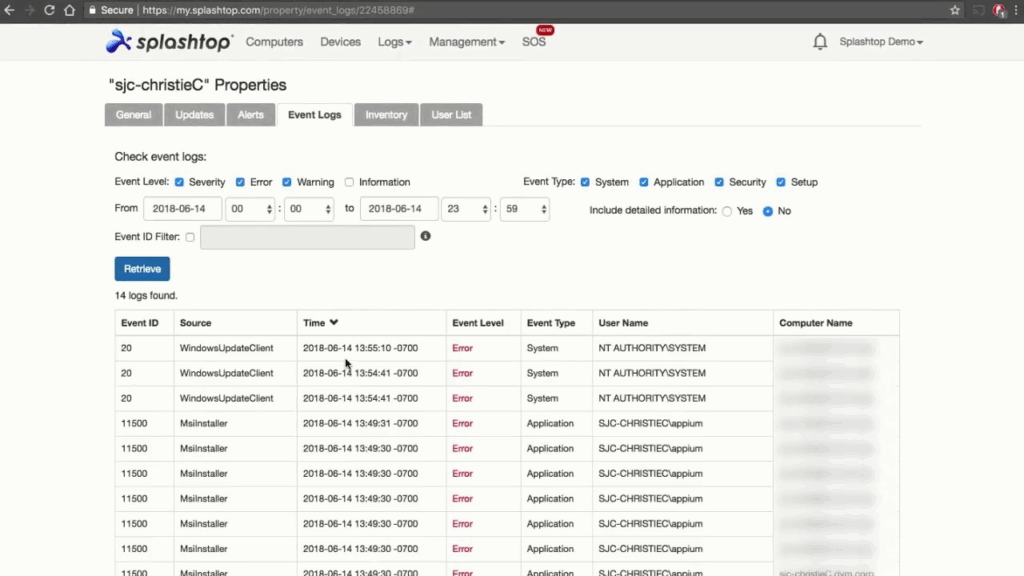Open the Splashtop Demo account menu

click(880, 42)
